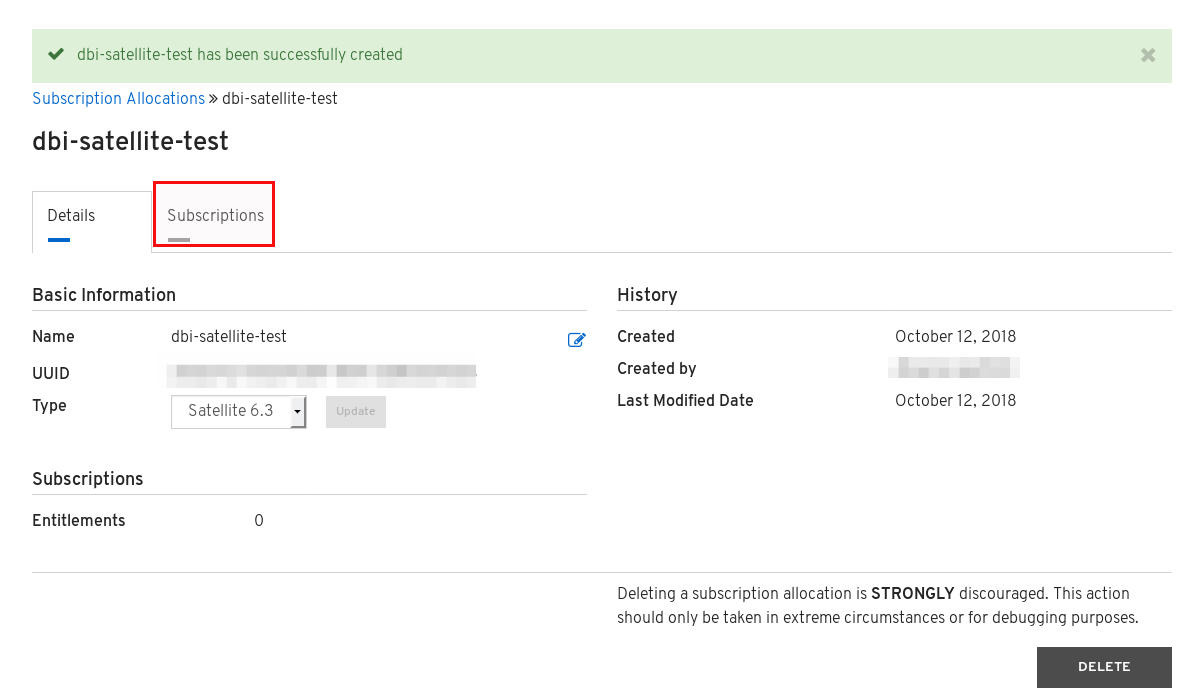Click the edit name pencil icon
This screenshot has height=697, width=1183.
click(576, 339)
